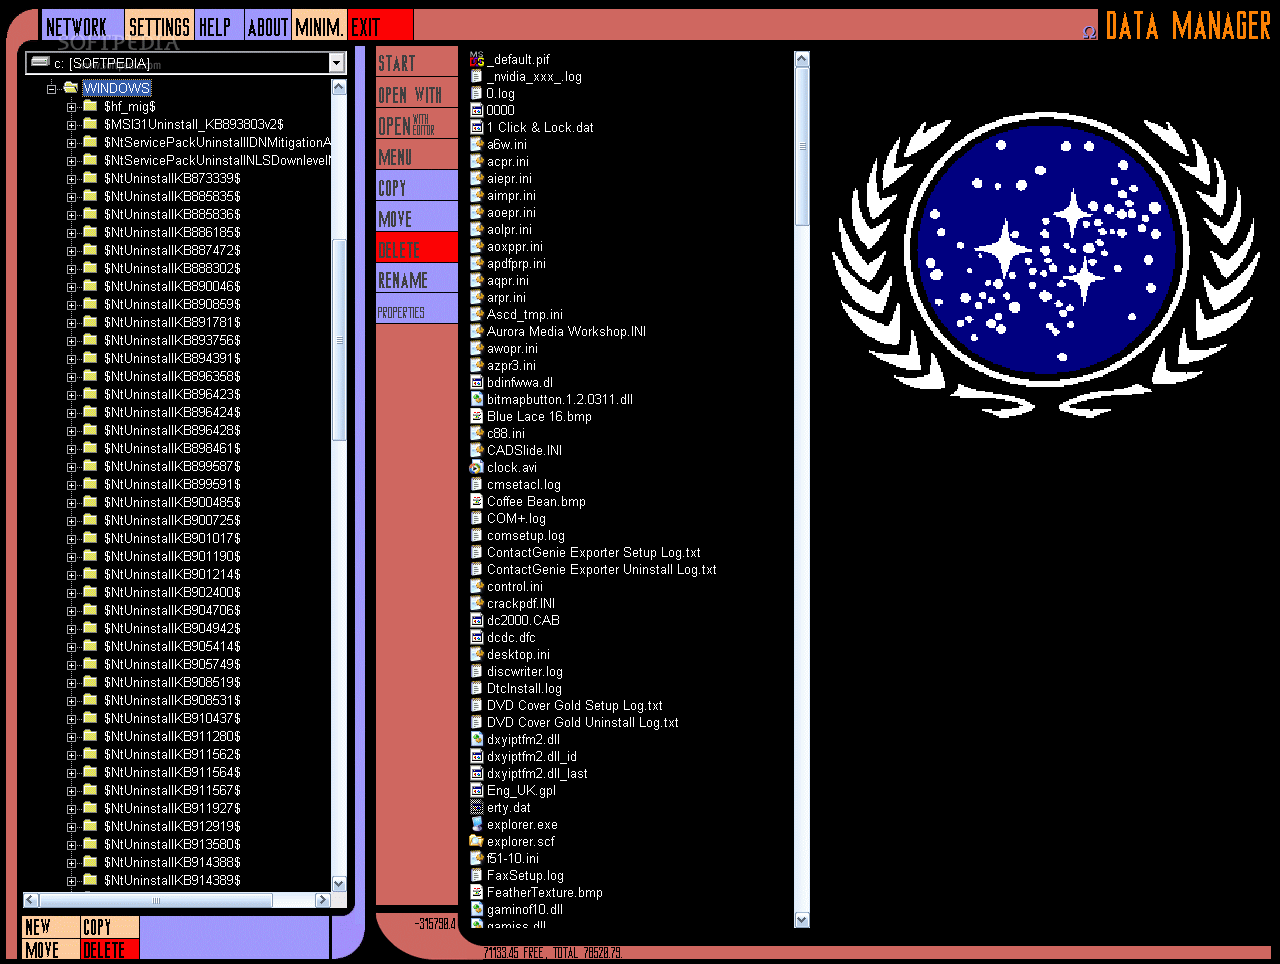Click the _nvidia_xxx_.log file icon
The width and height of the screenshot is (1280, 964).
(x=477, y=76)
